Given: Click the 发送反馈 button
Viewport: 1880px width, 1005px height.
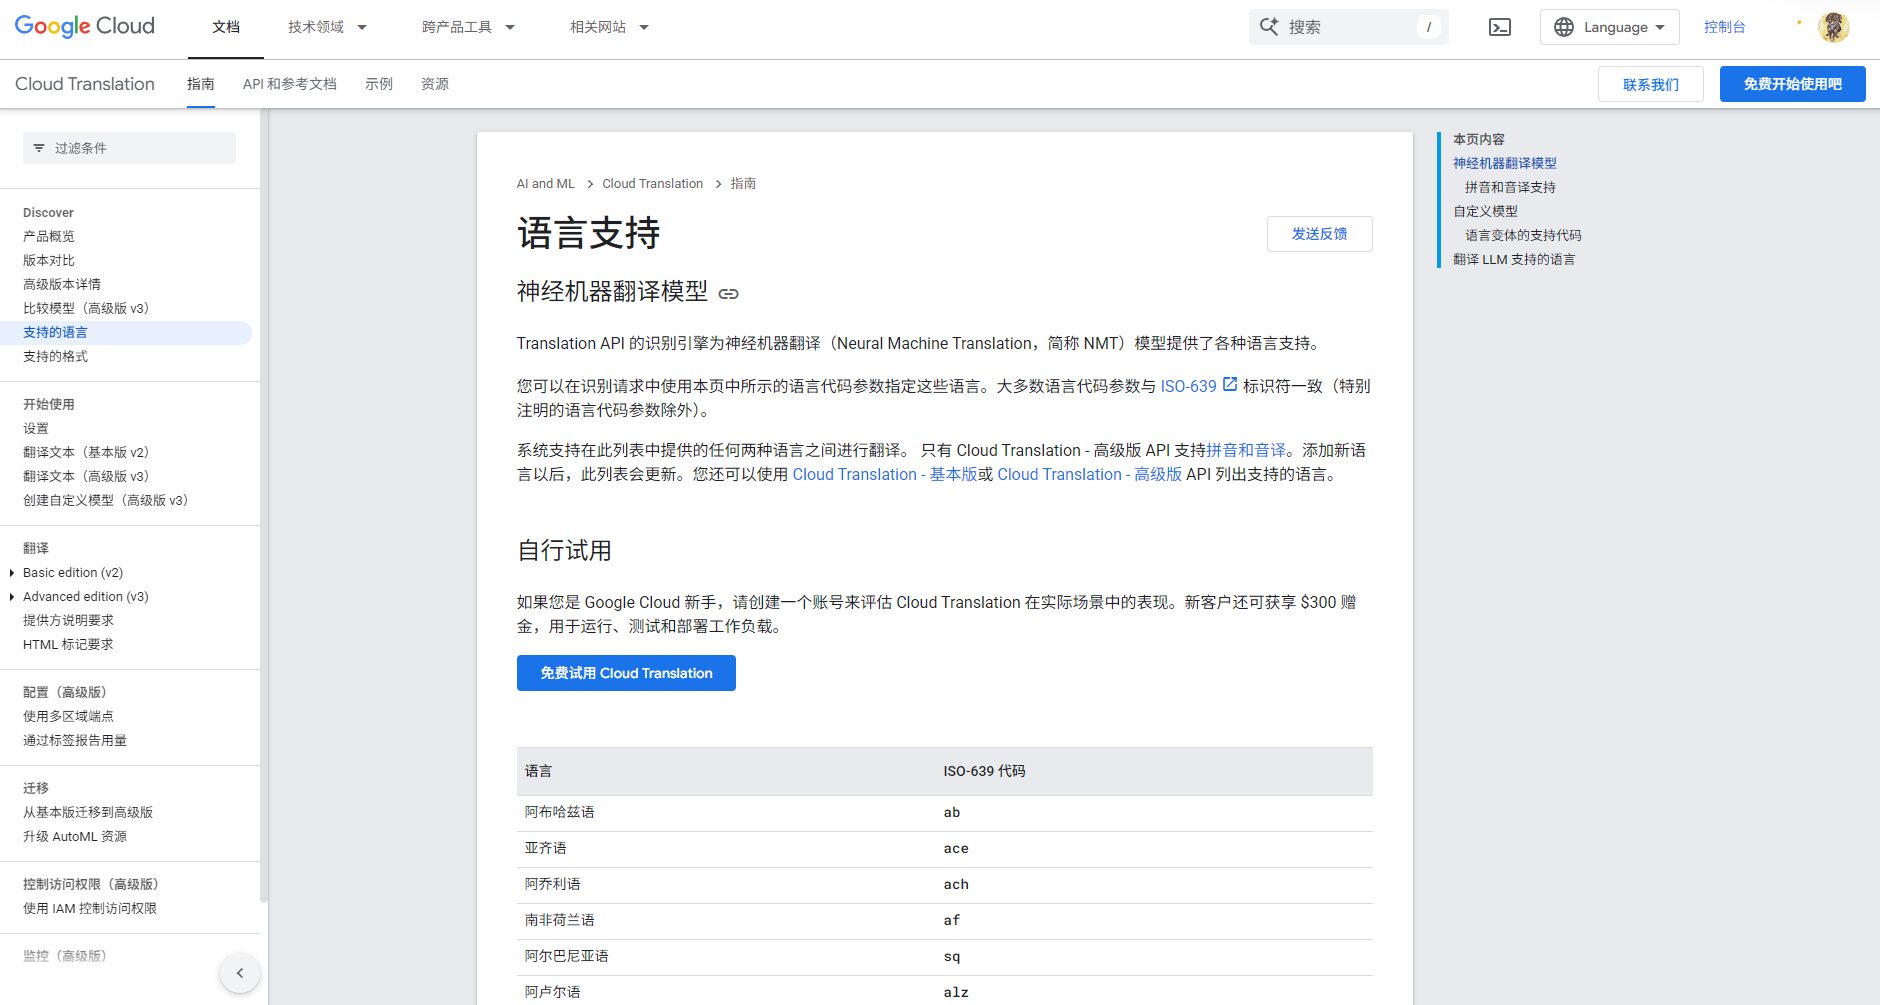Looking at the screenshot, I should (x=1319, y=233).
